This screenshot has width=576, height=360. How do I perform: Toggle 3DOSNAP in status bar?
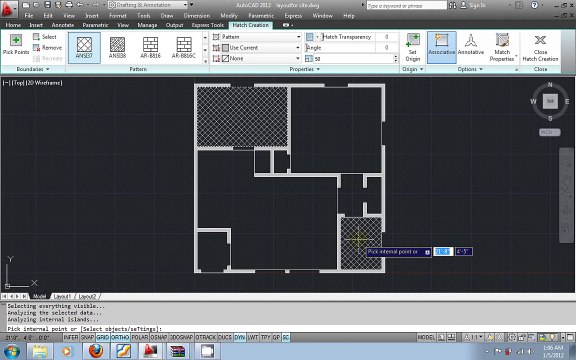point(181,337)
